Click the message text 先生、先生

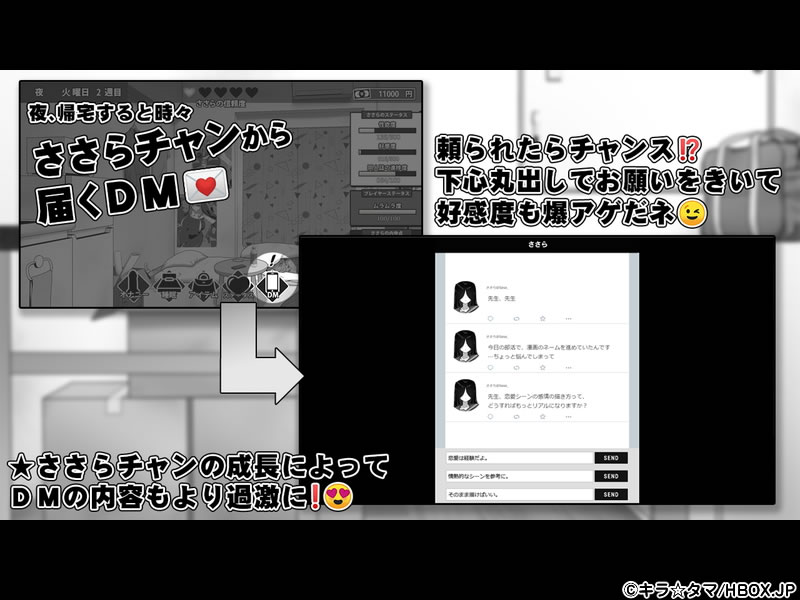click(502, 298)
